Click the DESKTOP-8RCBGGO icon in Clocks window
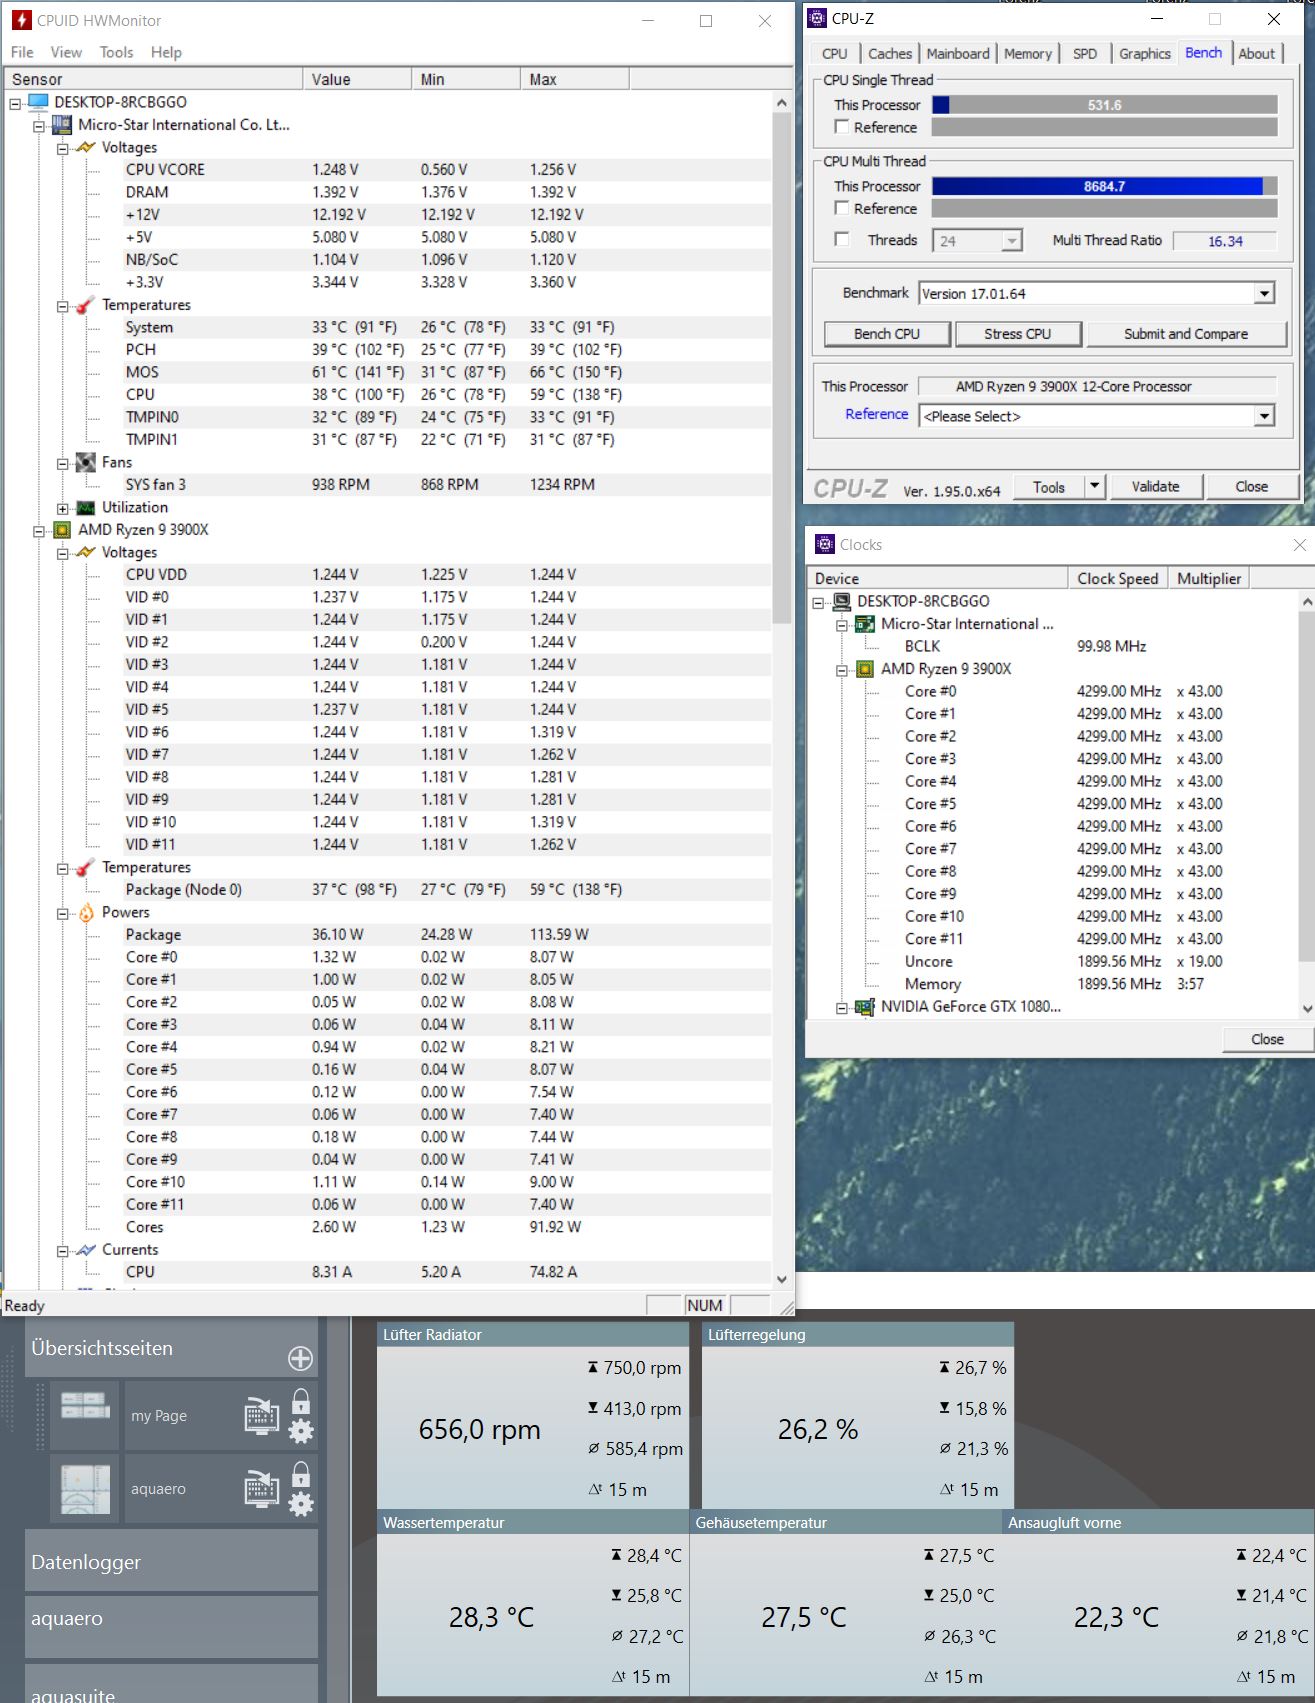 click(842, 601)
